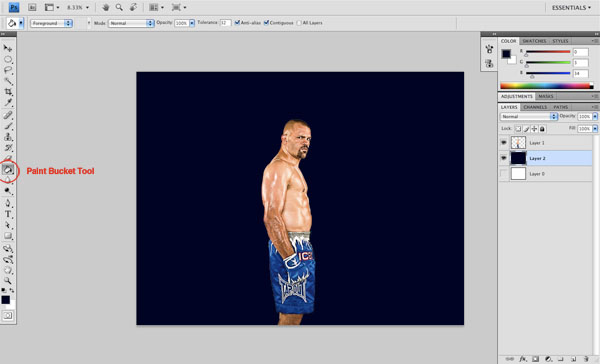The image size is (600, 364).
Task: Open Layers panel Fill arrow
Action: pos(595,129)
